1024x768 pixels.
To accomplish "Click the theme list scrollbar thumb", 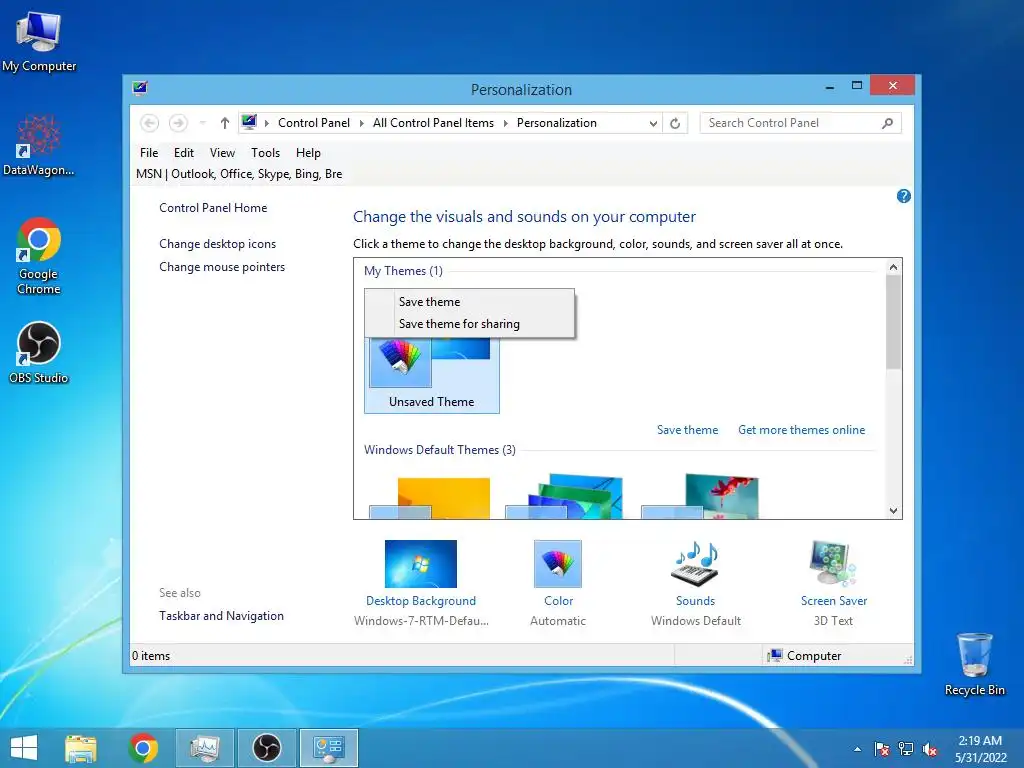I will click(x=893, y=322).
